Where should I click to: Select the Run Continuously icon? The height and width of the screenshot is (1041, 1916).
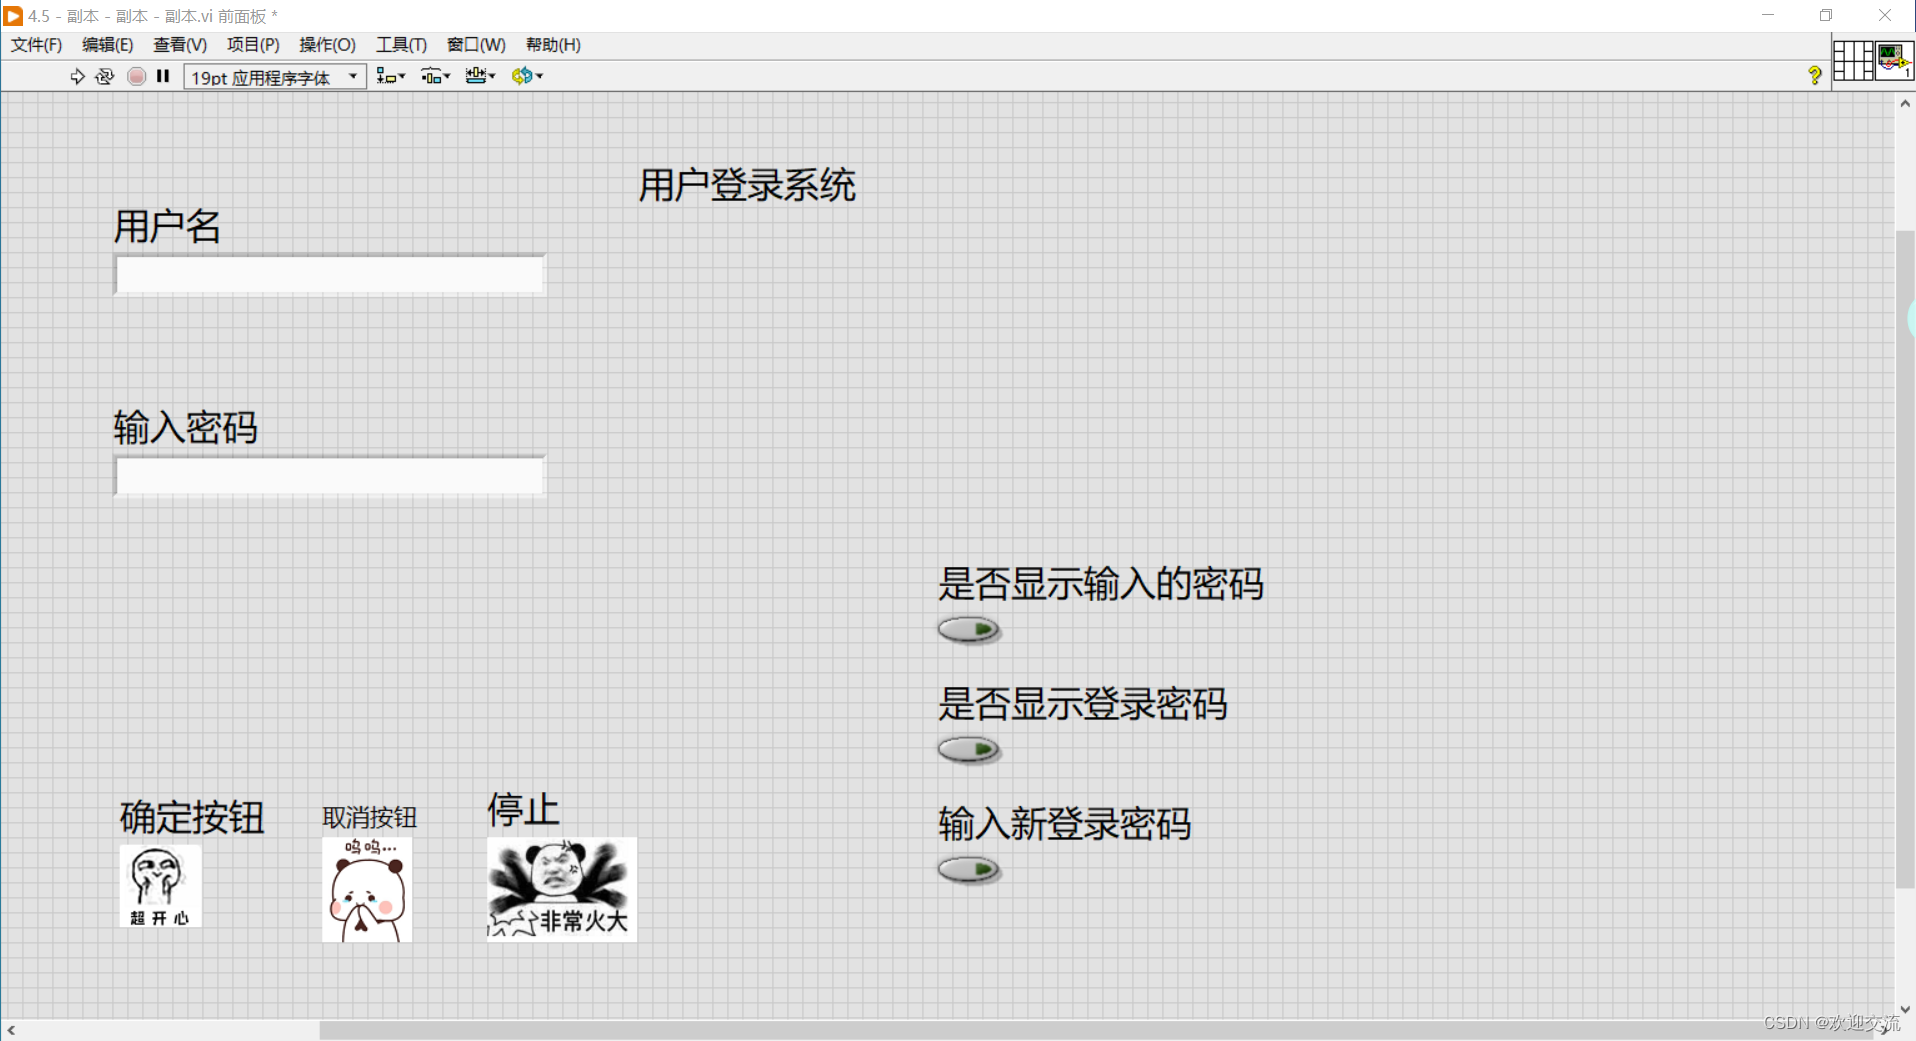(x=105, y=76)
